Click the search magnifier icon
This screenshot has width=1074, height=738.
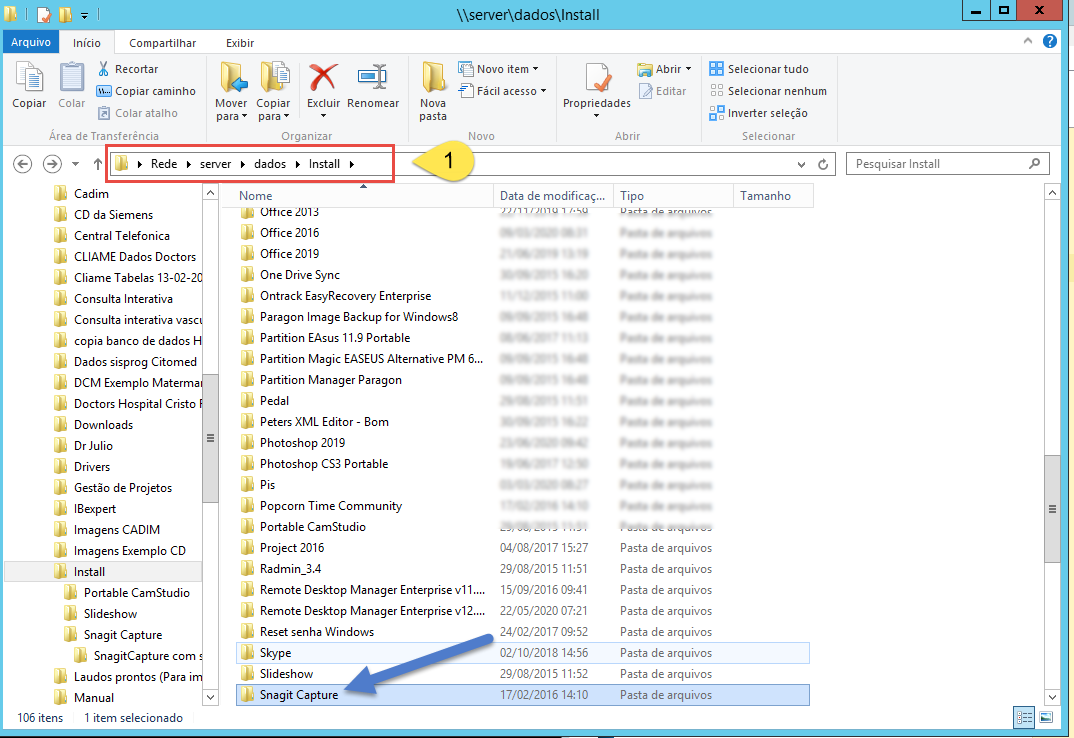click(1034, 164)
